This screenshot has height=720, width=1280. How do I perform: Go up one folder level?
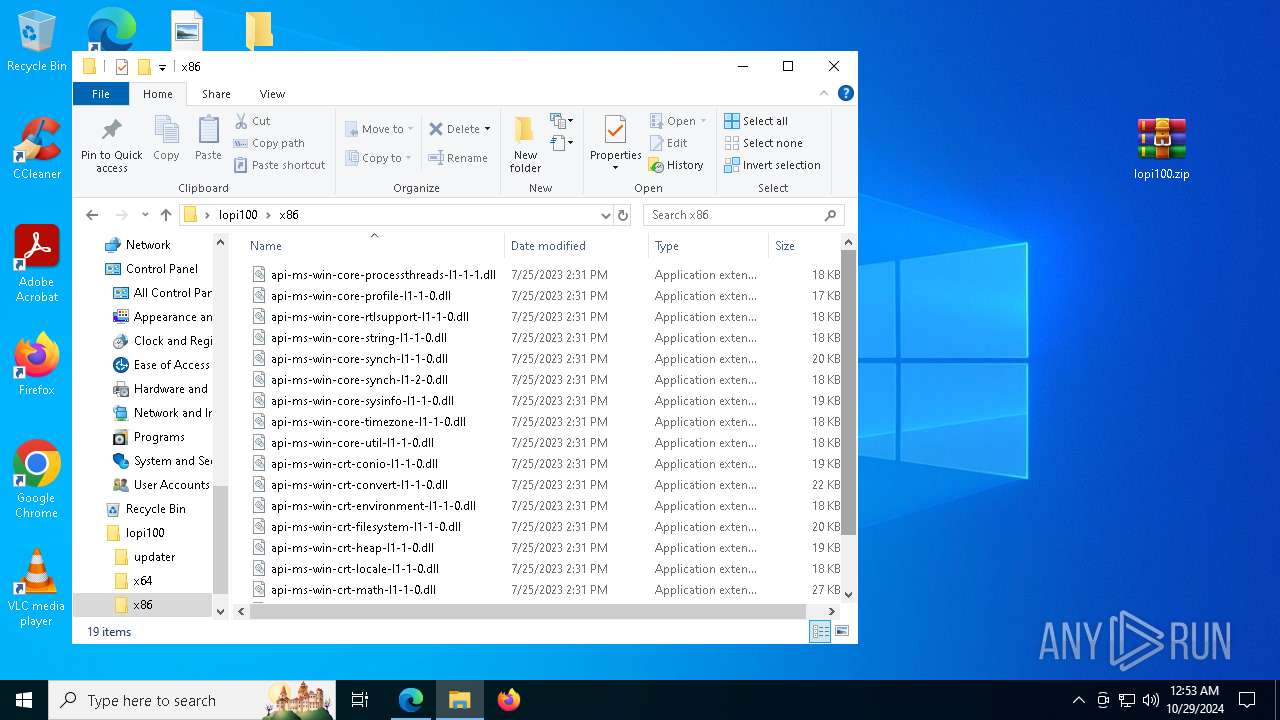click(x=166, y=215)
